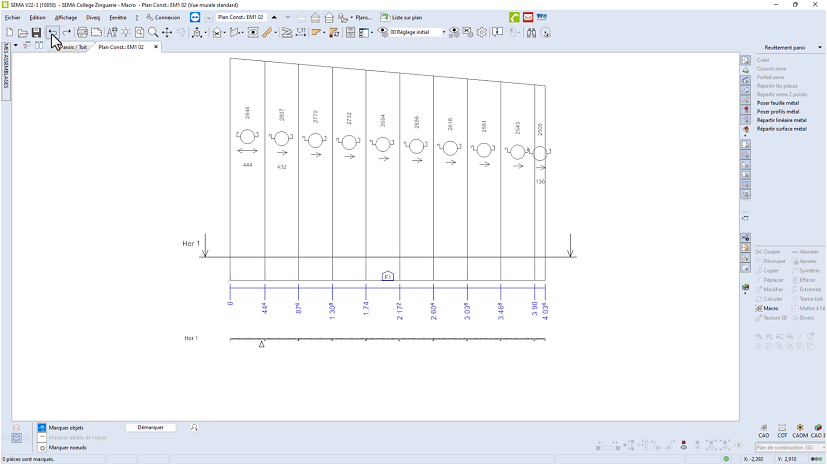Screen dimensions: 827x464
Task: Toggle the Macro option in the right panel
Action: click(771, 308)
